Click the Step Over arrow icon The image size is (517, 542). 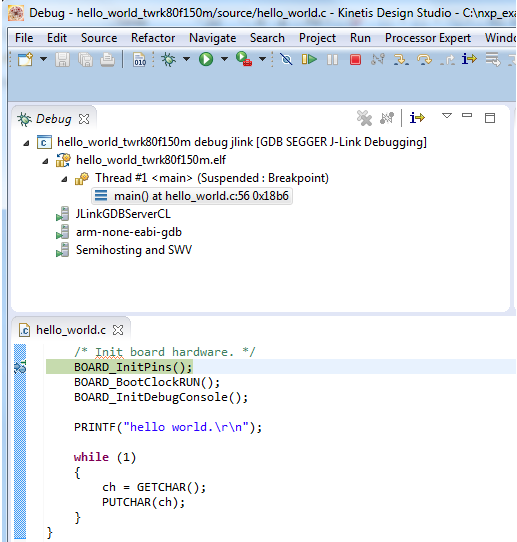[424, 59]
